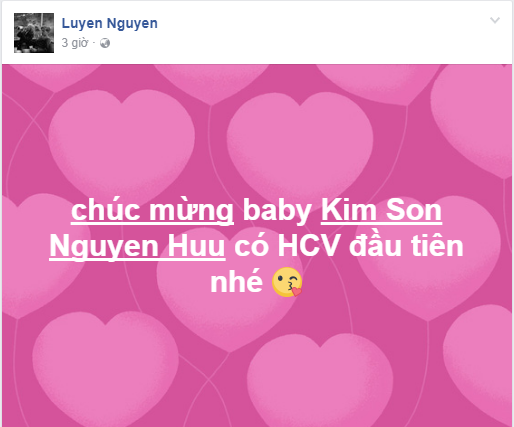
Task: Open the Luyen Nguyen profile name link
Action: pyautogui.click(x=110, y=23)
